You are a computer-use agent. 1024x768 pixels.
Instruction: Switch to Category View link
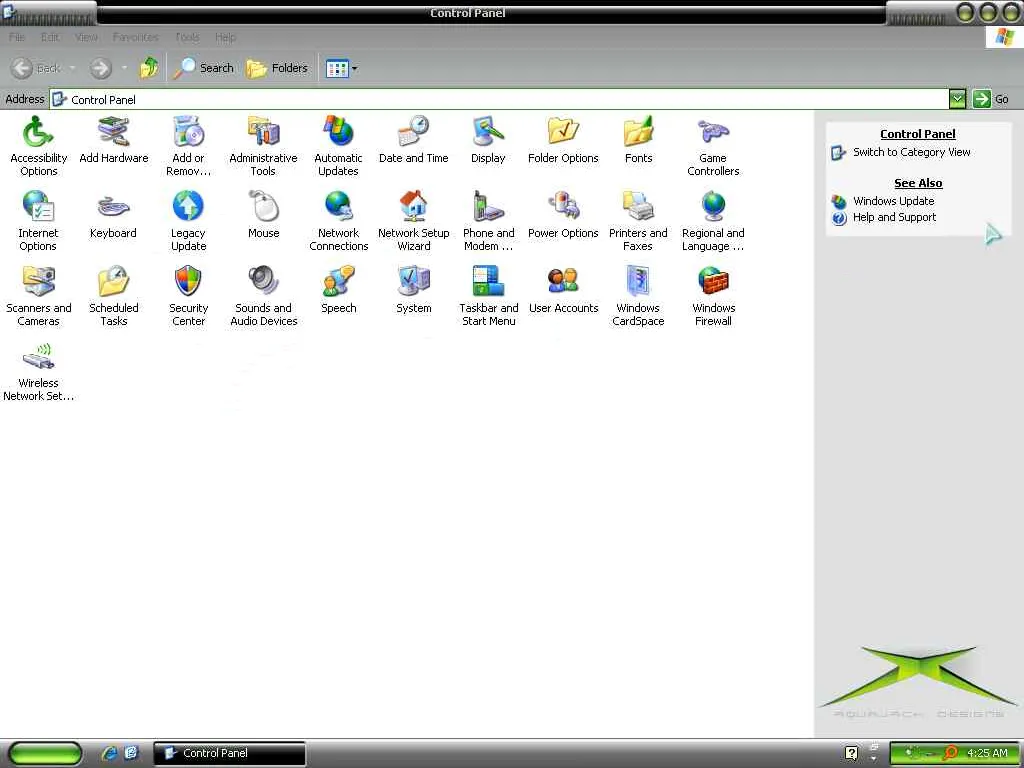pyautogui.click(x=912, y=152)
